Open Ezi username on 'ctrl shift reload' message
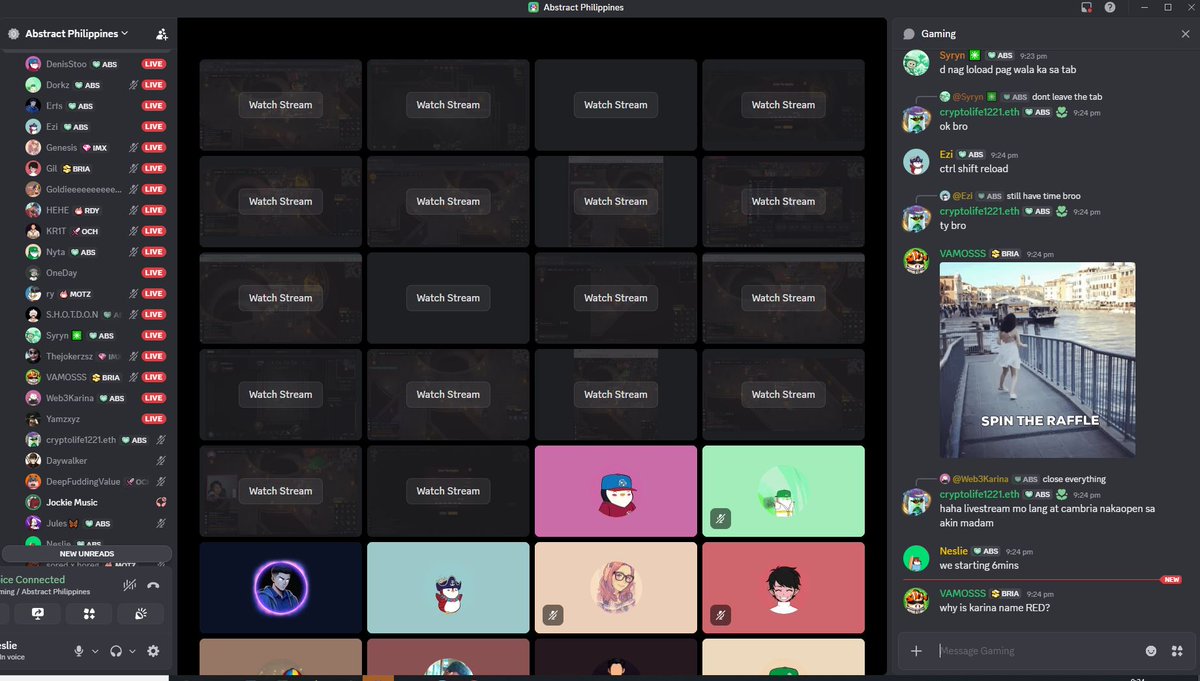 (946, 155)
